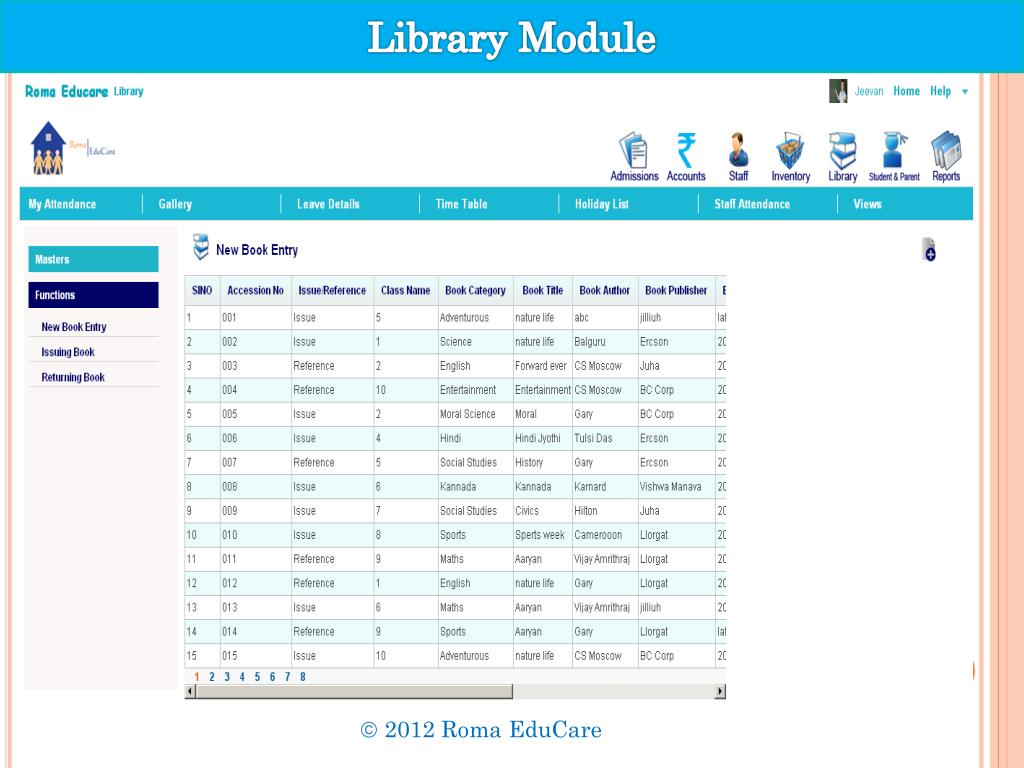Go to page 3 of the table
The image size is (1024, 768).
[x=227, y=677]
